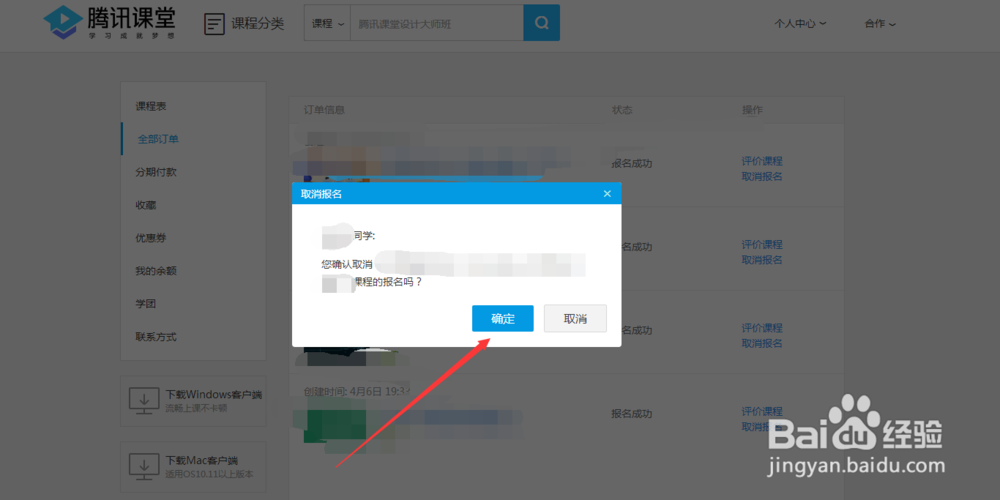Screen dimensions: 1000x500
Task: Click 评价课程 link in first order row
Action: (x=762, y=161)
